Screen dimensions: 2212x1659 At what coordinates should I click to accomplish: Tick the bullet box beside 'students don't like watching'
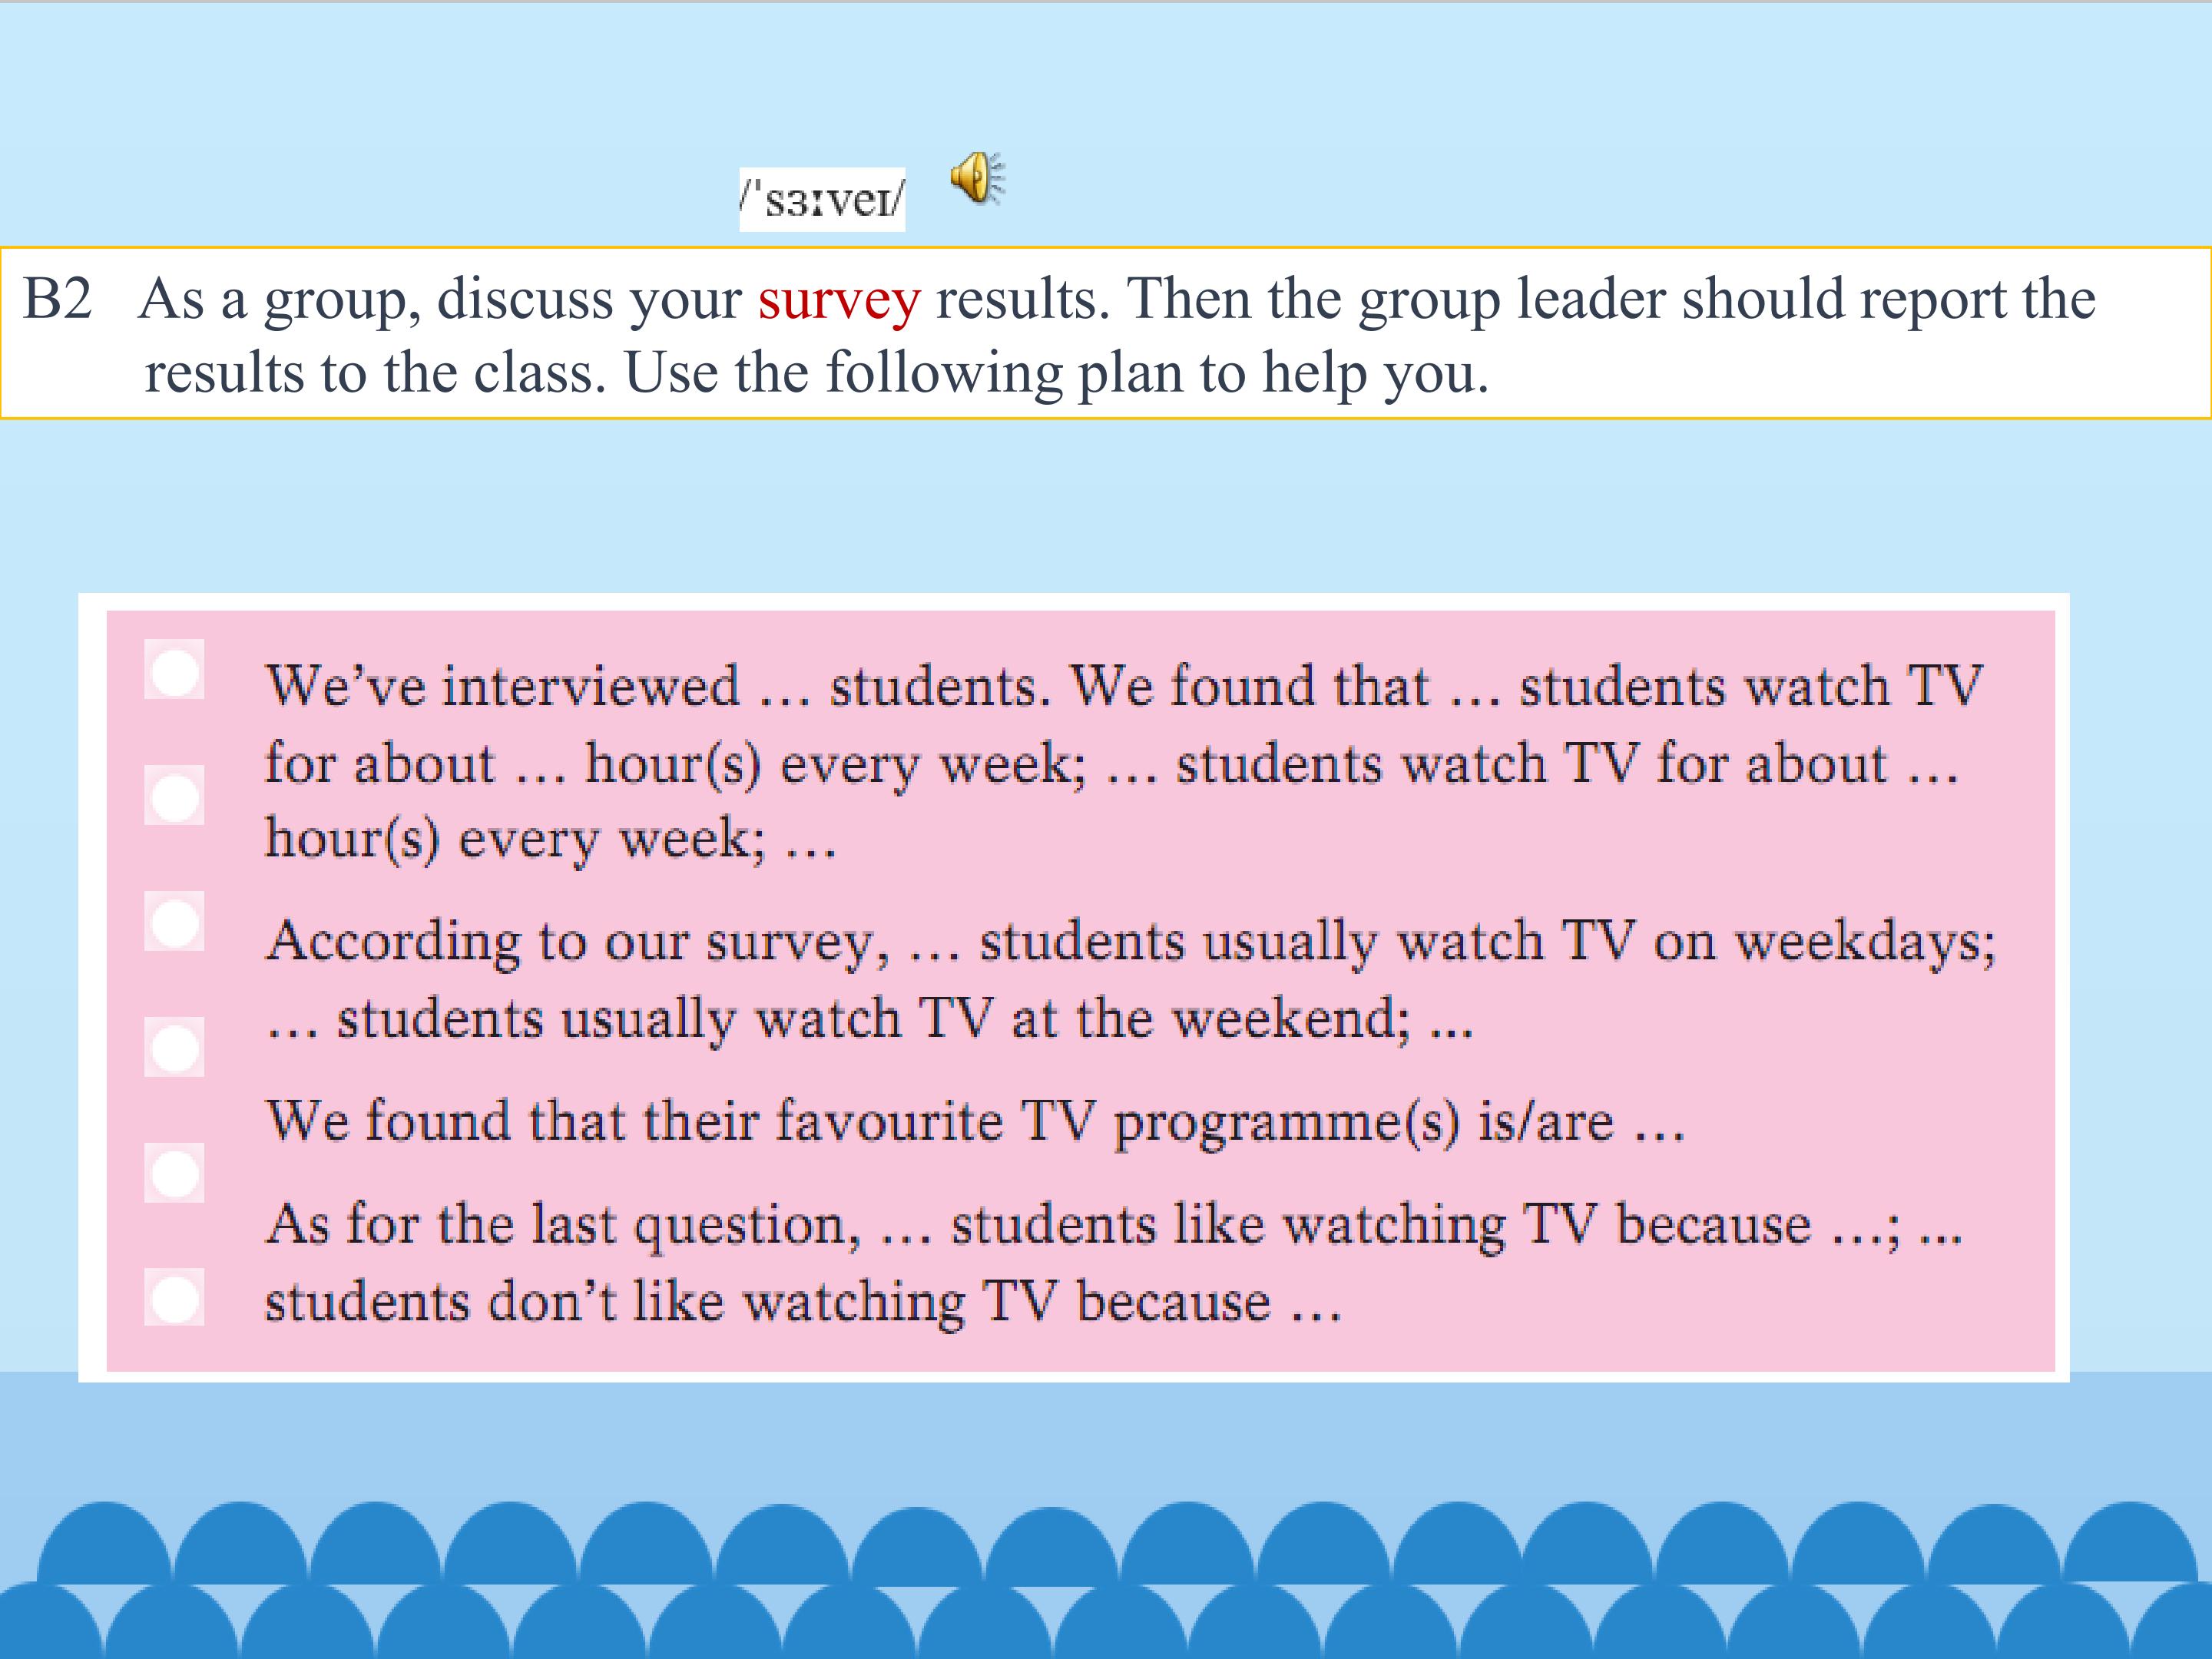(174, 1298)
